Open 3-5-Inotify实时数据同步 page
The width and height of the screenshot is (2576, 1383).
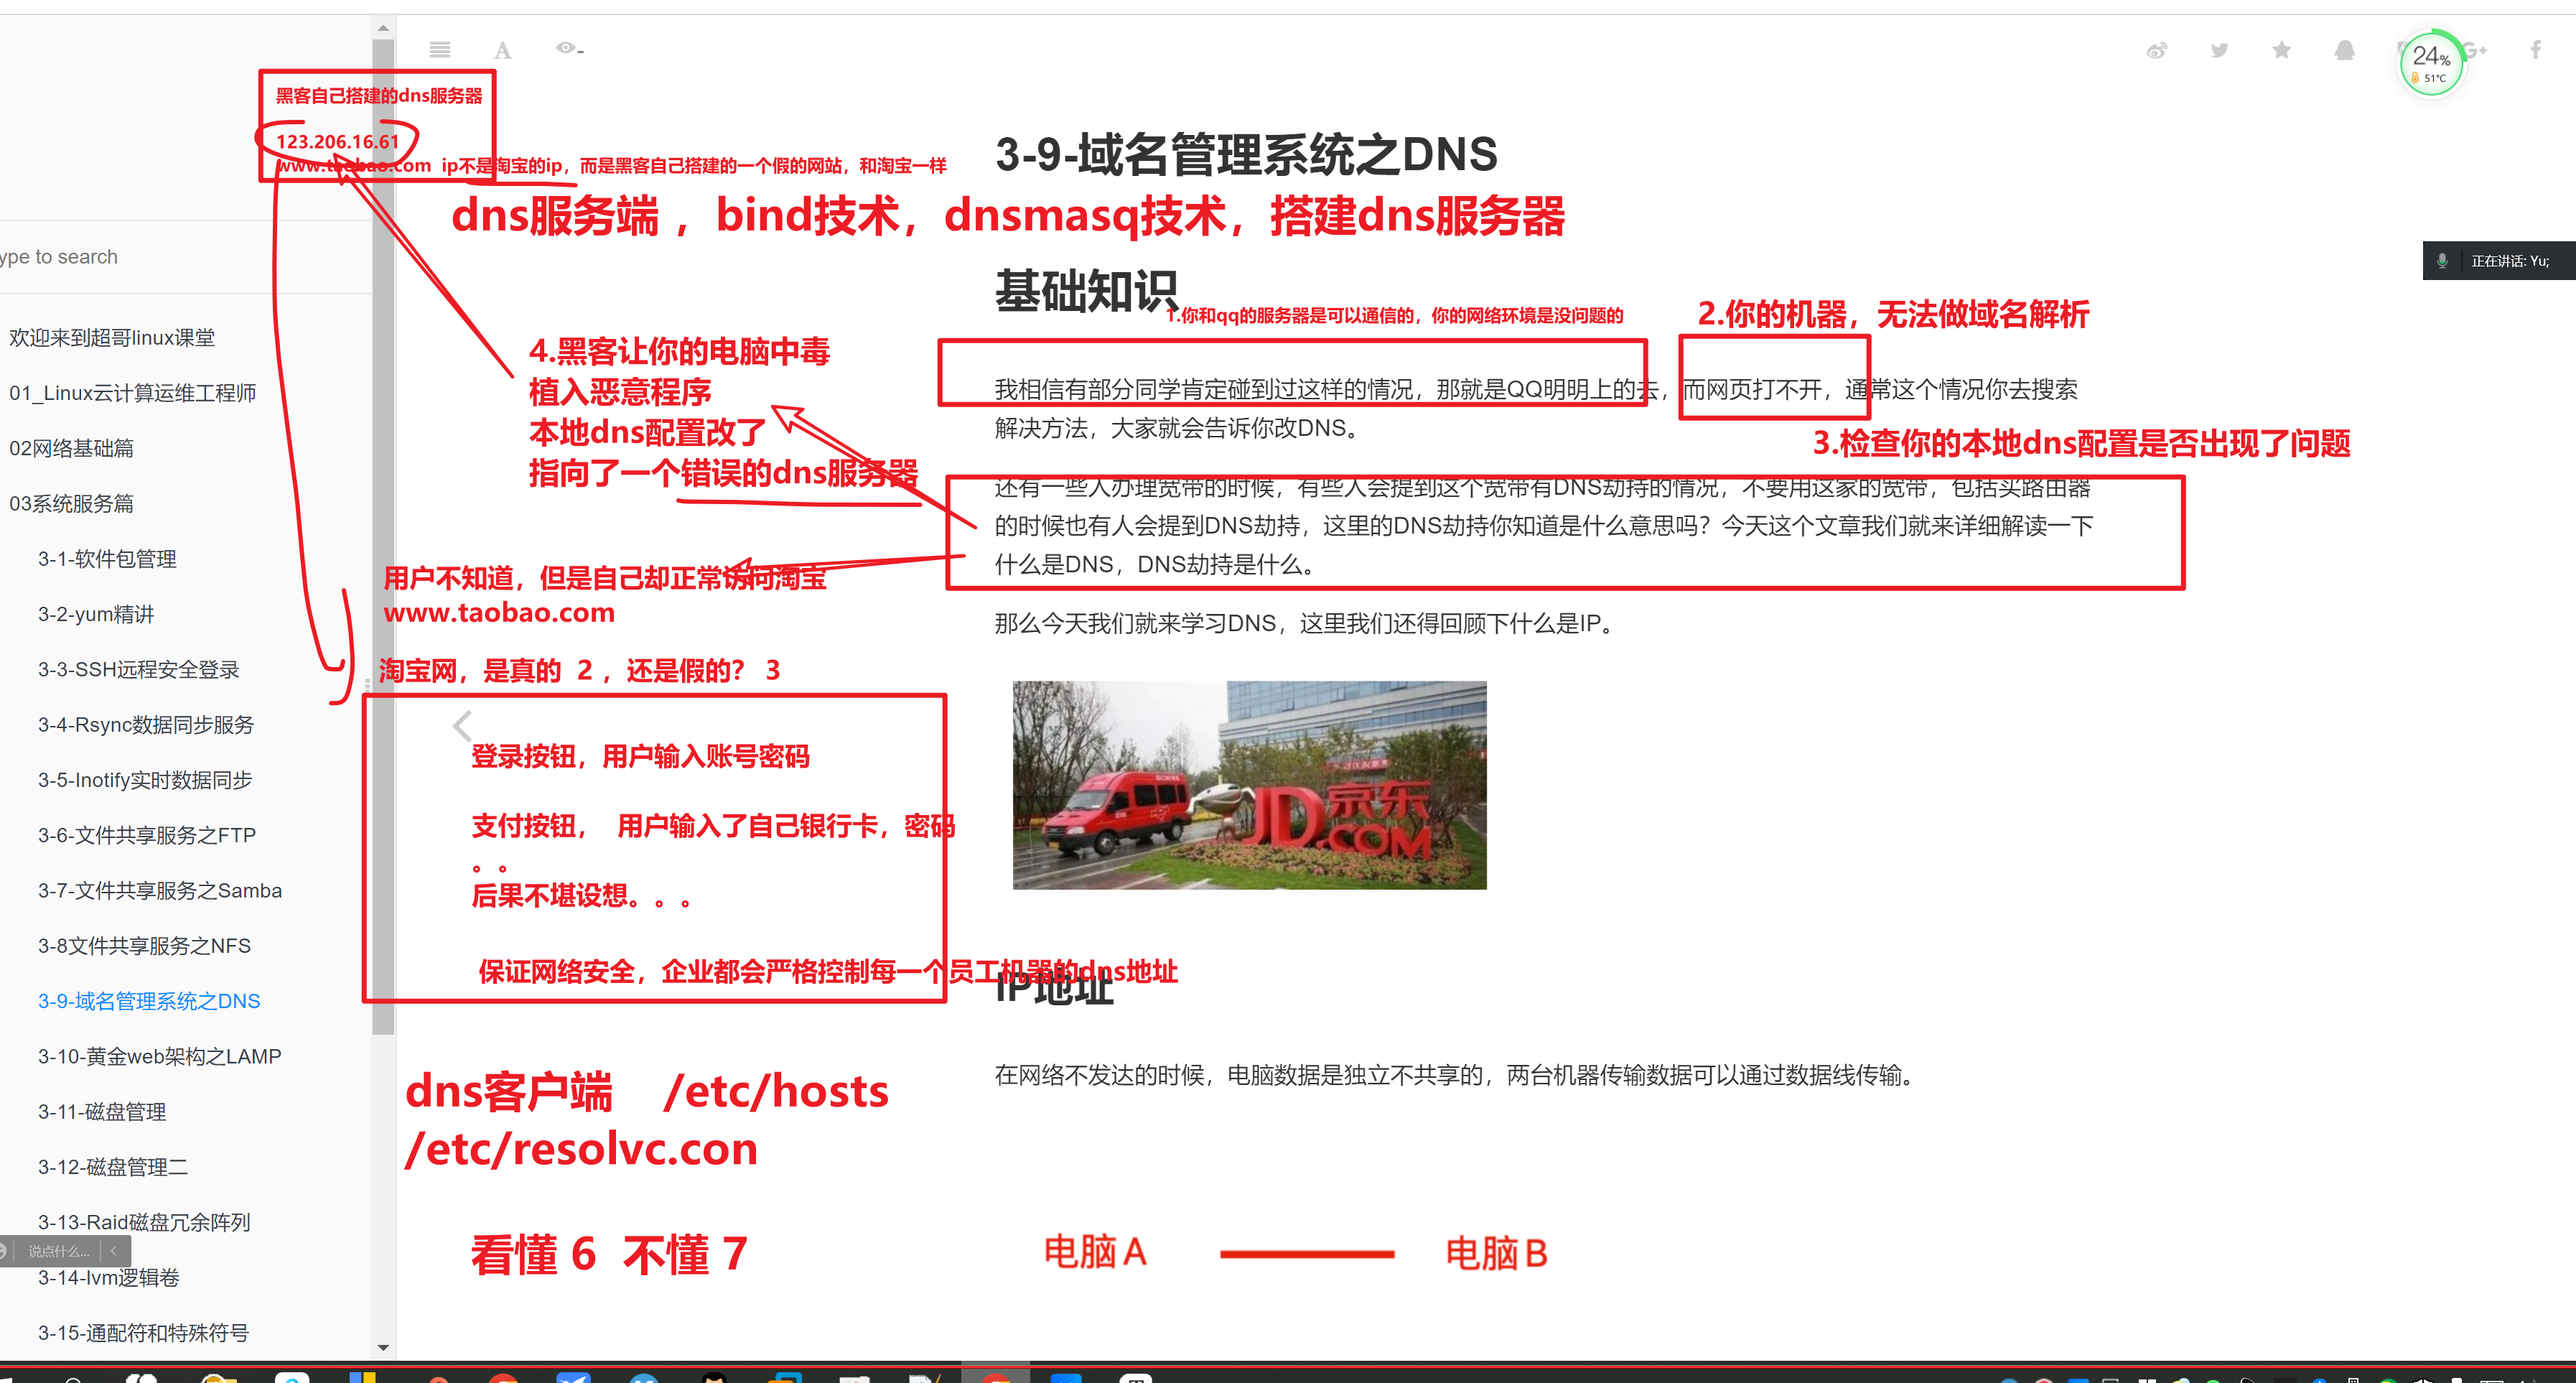point(145,780)
